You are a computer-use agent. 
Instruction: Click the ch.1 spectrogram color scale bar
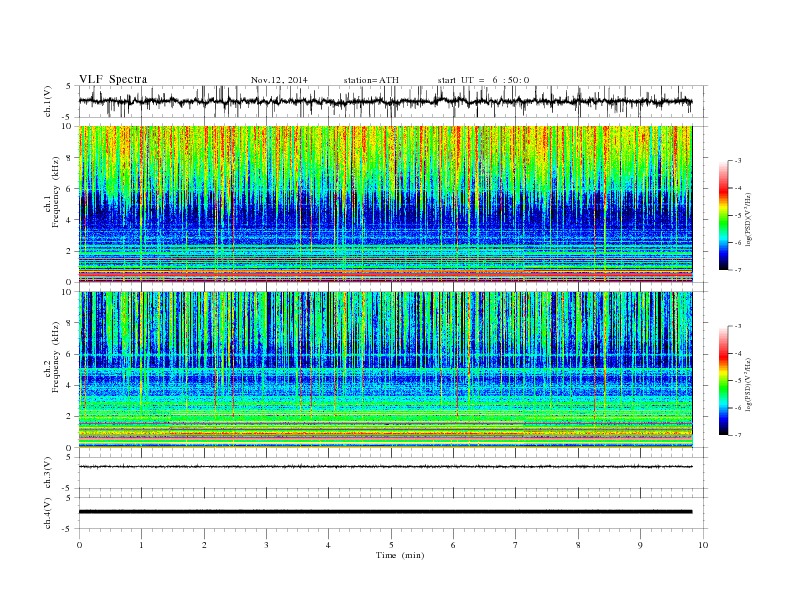click(723, 215)
